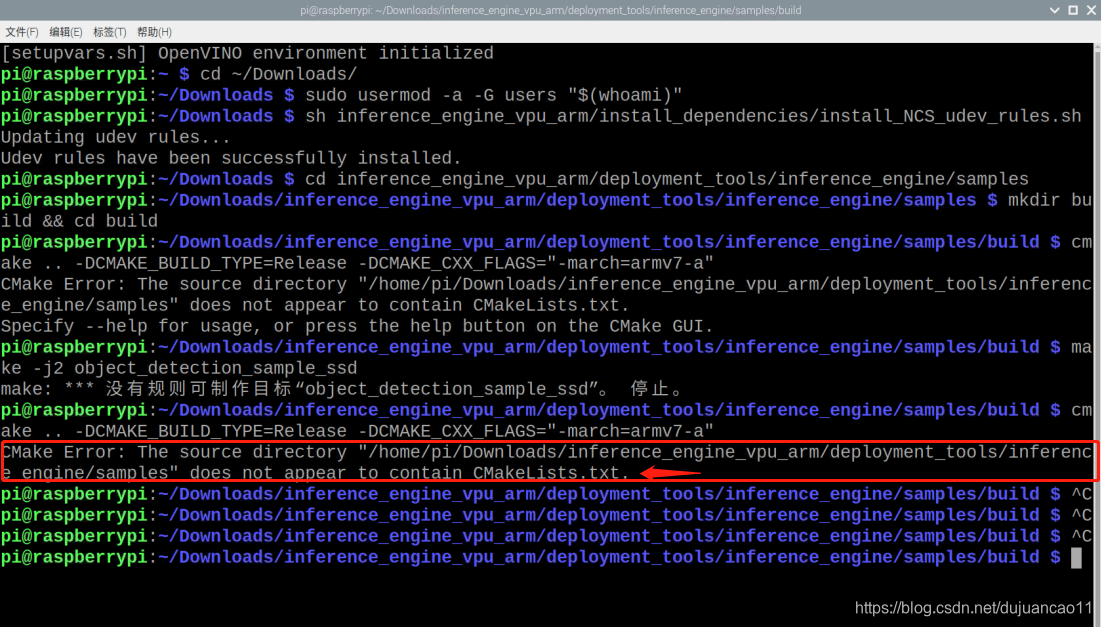Click the scrollbar on the right edge
The width and height of the screenshot is (1101, 627).
[x=1096, y=300]
